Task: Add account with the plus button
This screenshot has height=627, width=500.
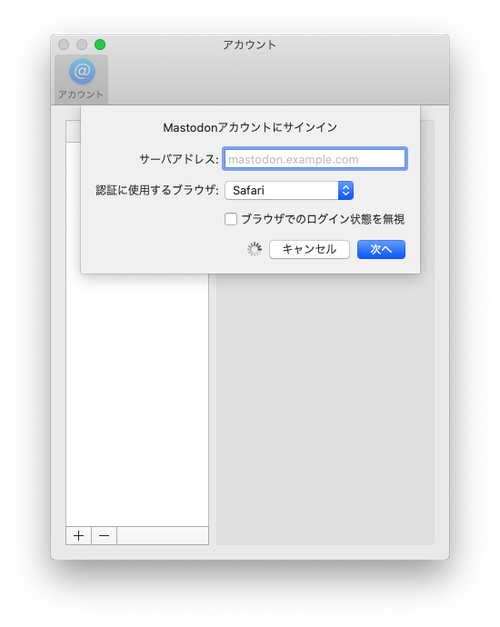Action: [x=79, y=535]
